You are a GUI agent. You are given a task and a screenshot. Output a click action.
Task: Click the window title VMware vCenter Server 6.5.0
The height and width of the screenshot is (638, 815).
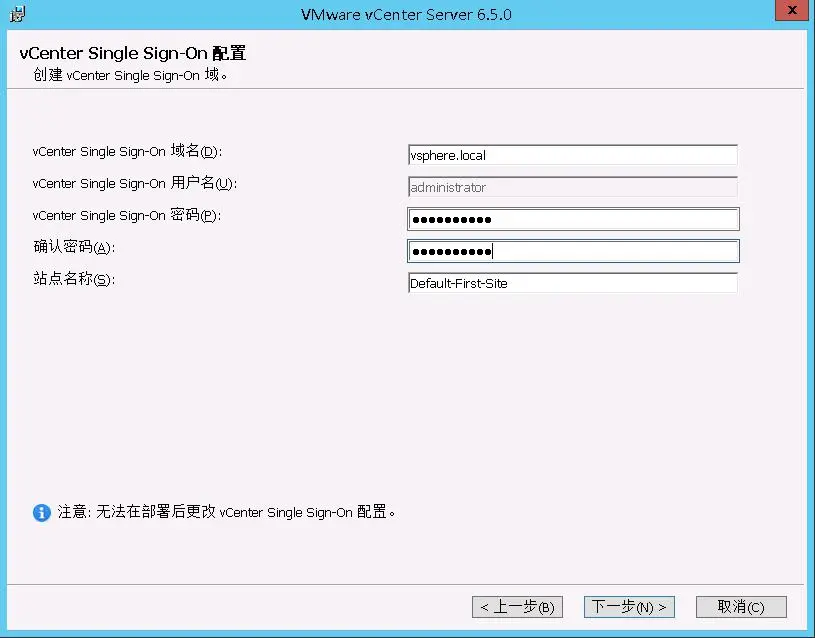[x=406, y=15]
